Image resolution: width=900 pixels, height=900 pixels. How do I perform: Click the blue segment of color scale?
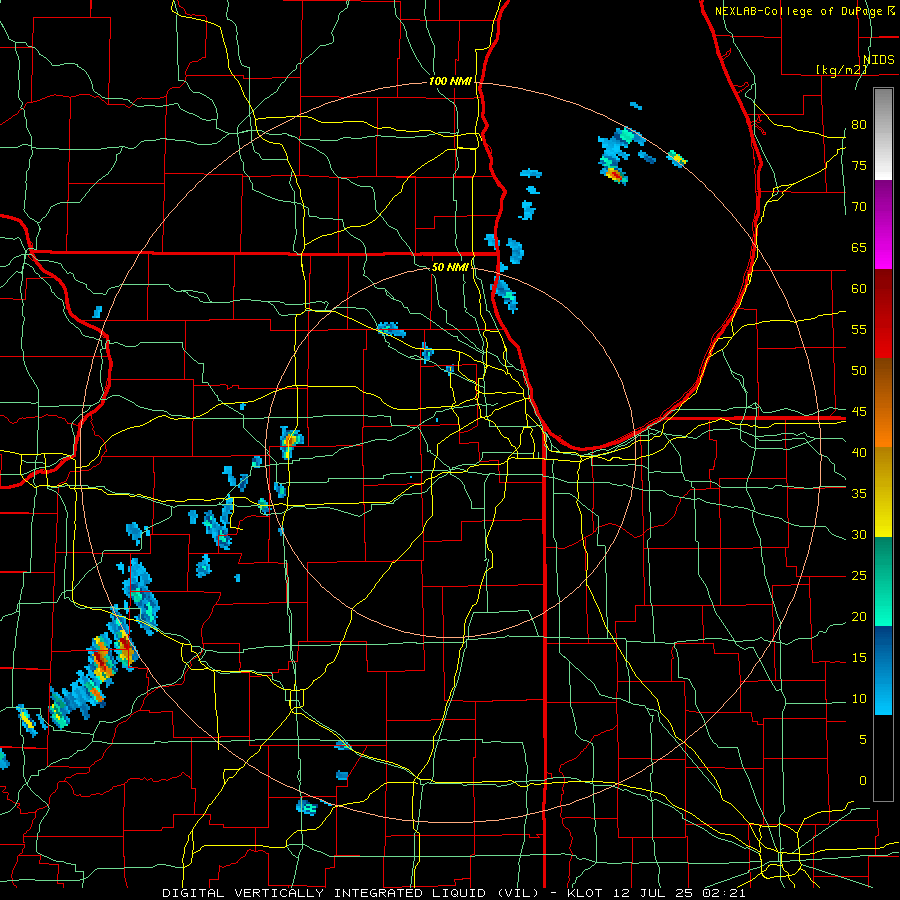click(883, 670)
